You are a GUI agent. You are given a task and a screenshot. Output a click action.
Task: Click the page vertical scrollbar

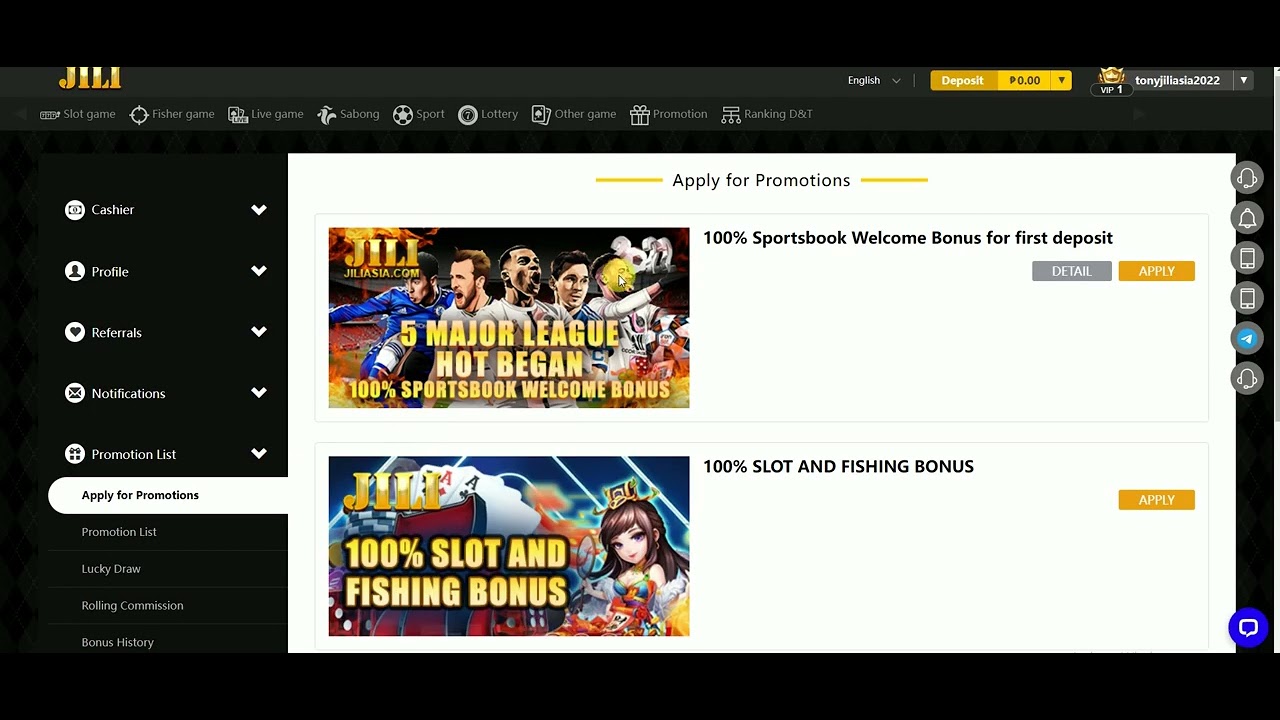1276,245
